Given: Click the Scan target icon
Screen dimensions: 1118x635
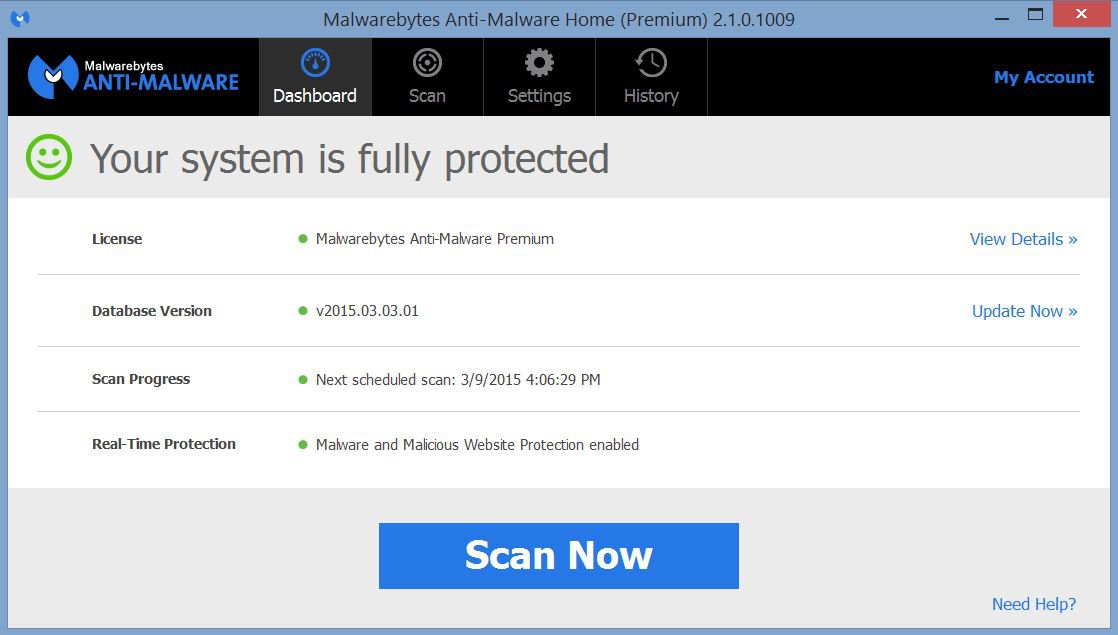Looking at the screenshot, I should [x=427, y=64].
